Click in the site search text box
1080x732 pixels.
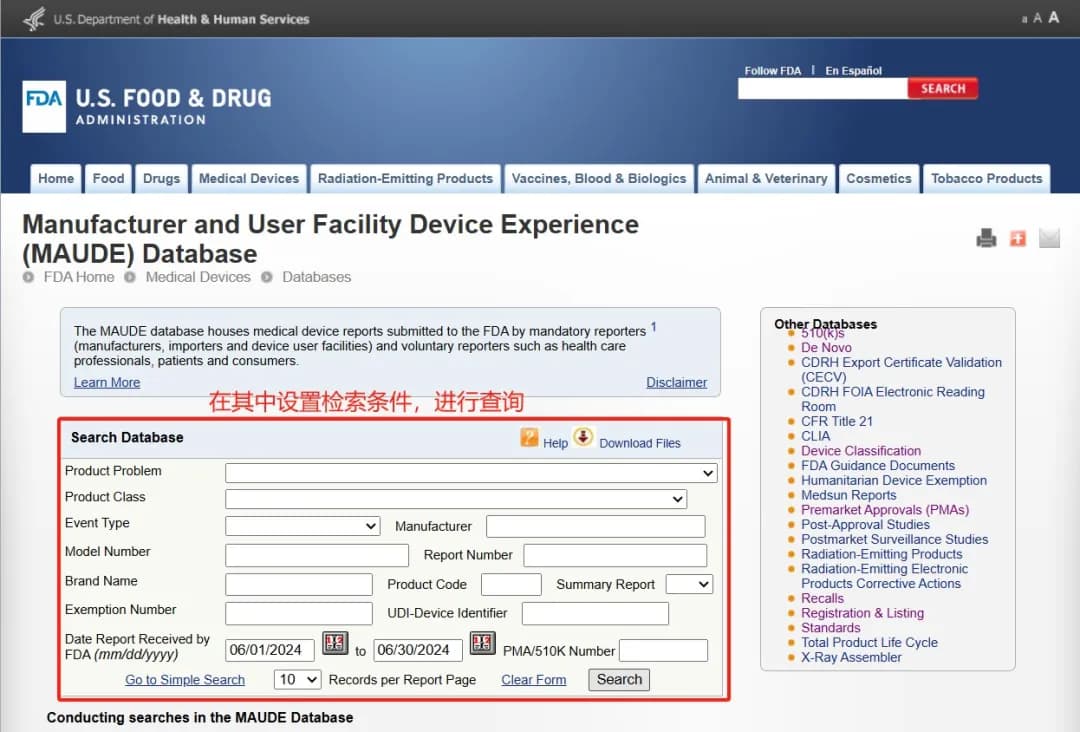tap(822, 88)
